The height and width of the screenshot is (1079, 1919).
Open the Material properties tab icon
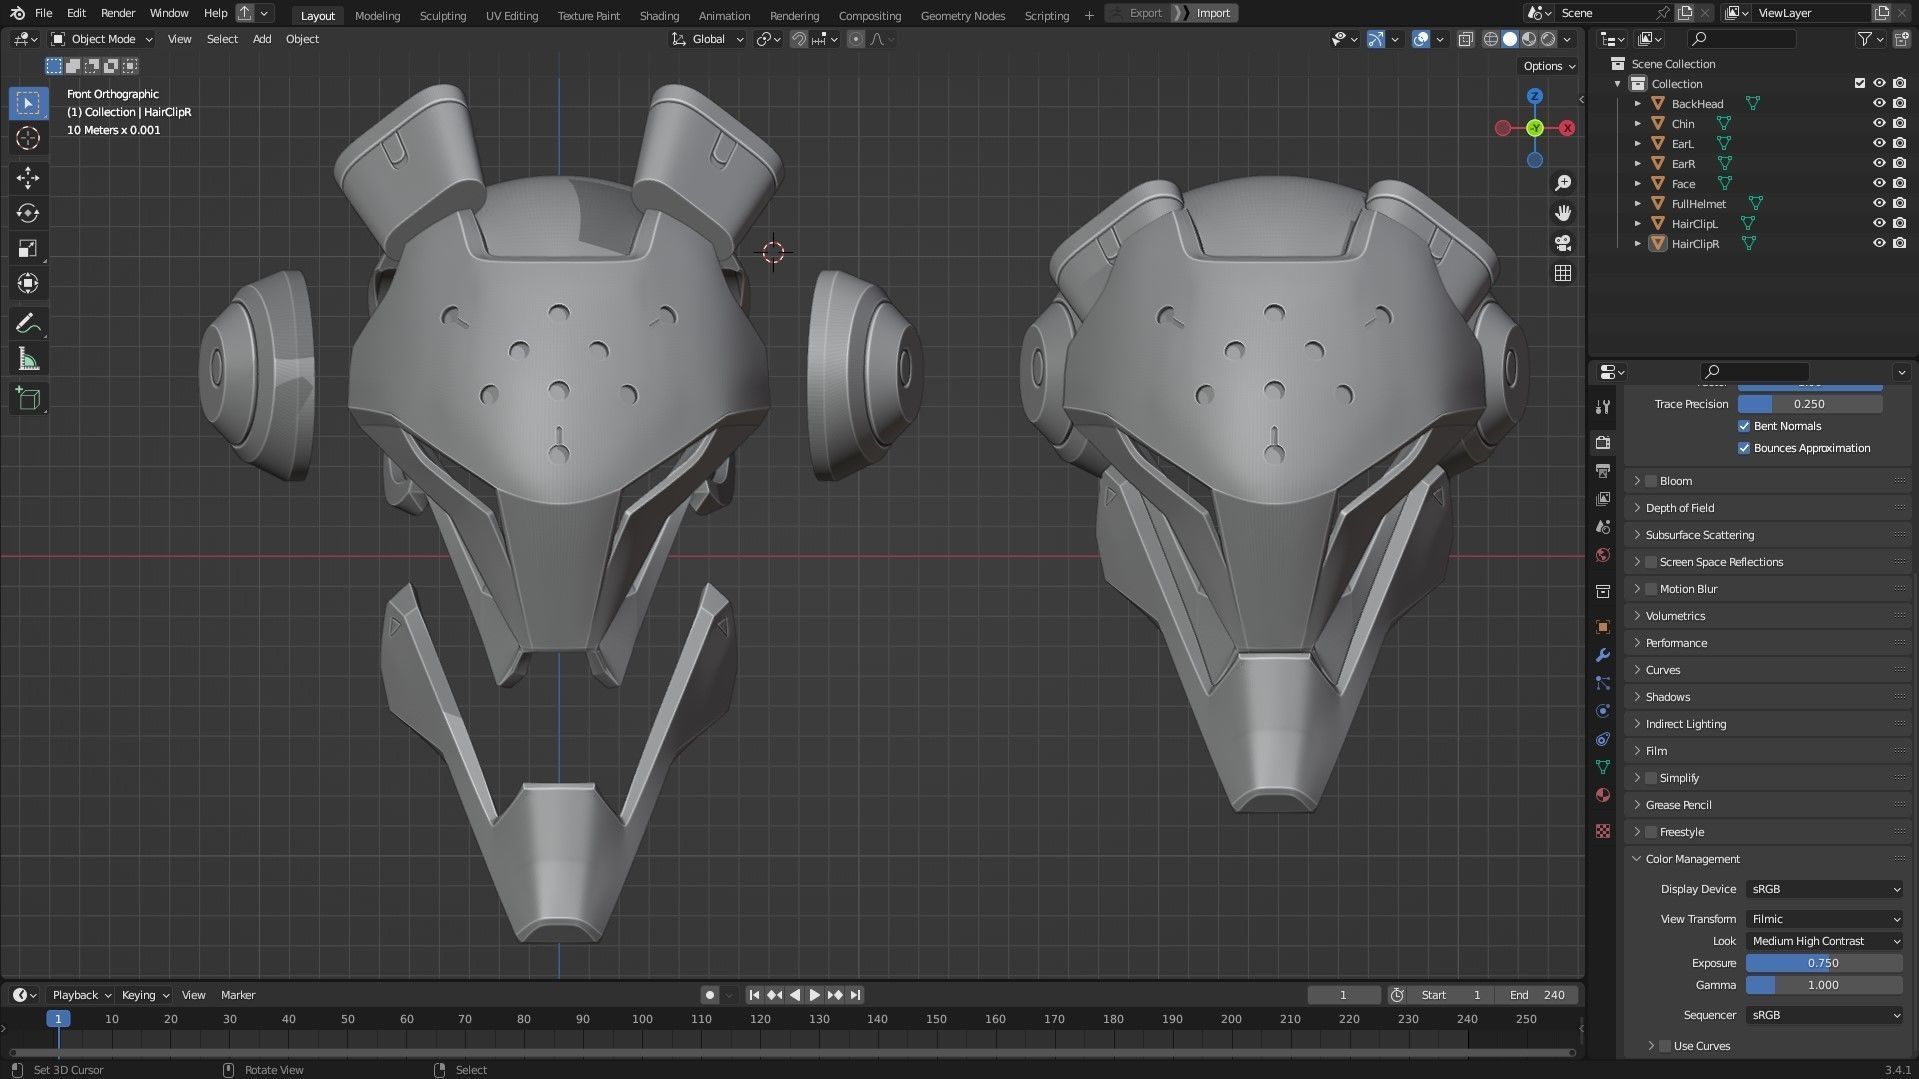[x=1603, y=795]
